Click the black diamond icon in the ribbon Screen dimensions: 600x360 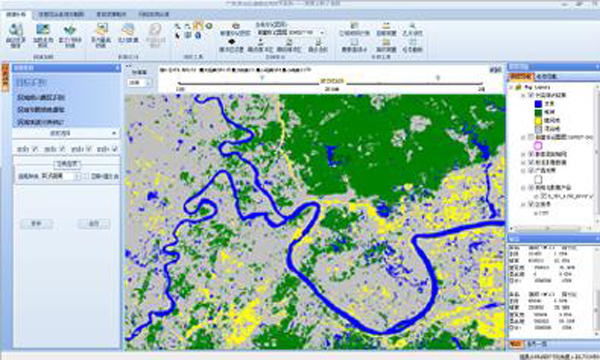pyautogui.click(x=231, y=41)
